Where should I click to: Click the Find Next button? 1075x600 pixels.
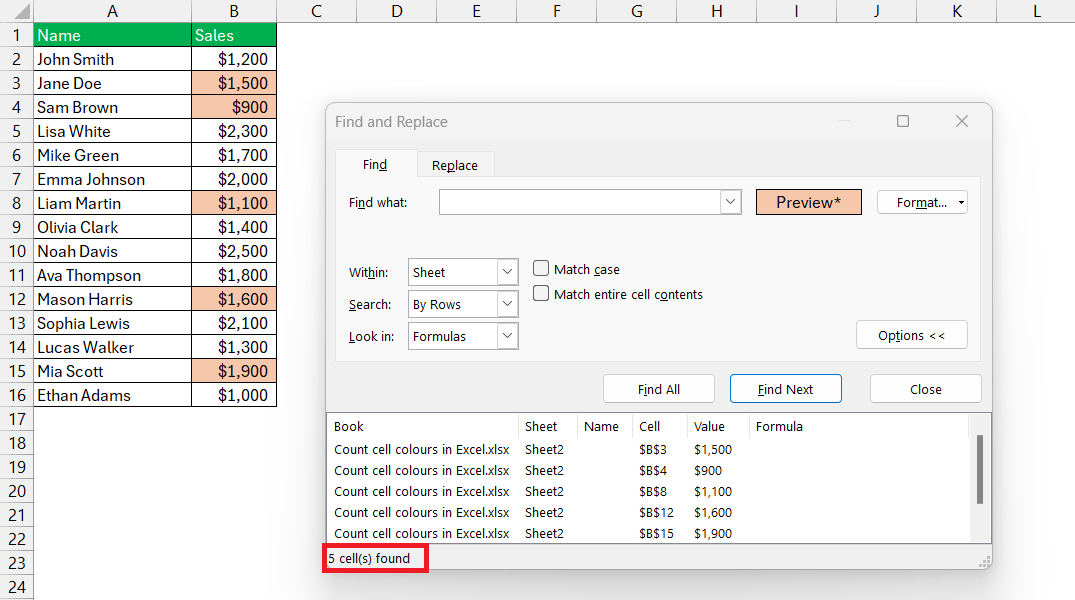[x=786, y=389]
